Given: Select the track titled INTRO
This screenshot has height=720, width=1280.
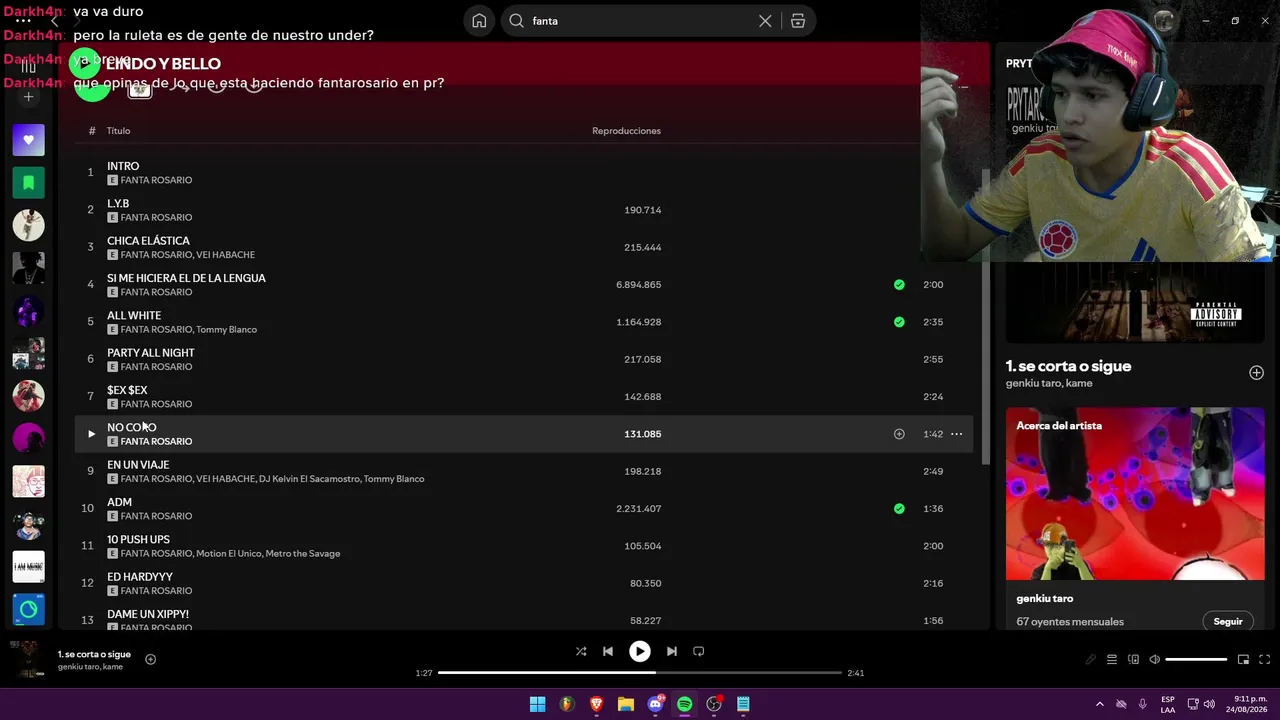Looking at the screenshot, I should [x=123, y=166].
